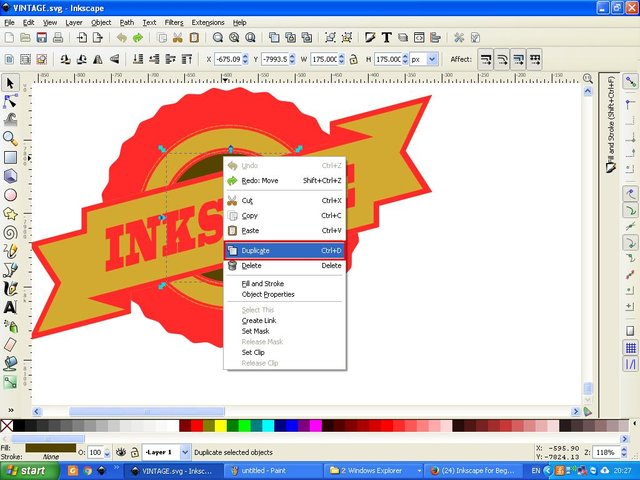Screen dimensions: 640x480
Task: Click the X coordinate input field
Action: [x=228, y=59]
